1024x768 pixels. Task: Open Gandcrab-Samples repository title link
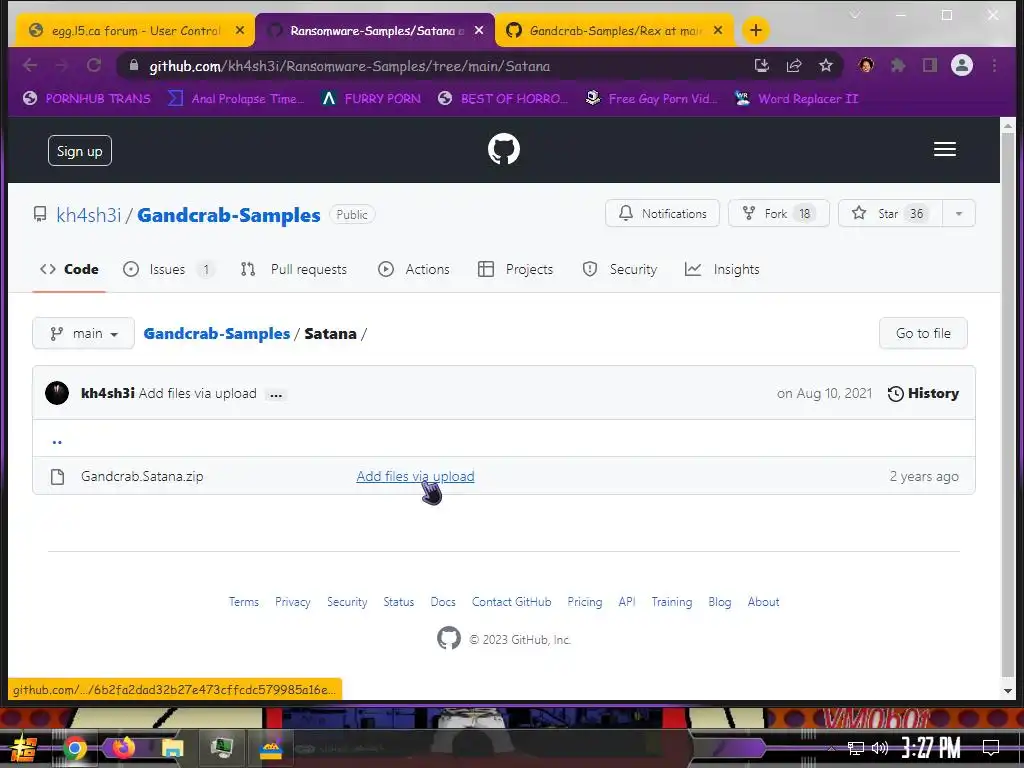229,215
